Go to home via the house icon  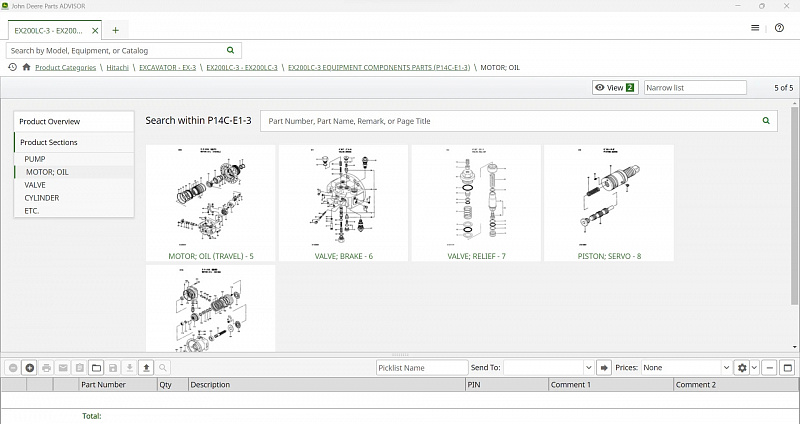click(27, 67)
